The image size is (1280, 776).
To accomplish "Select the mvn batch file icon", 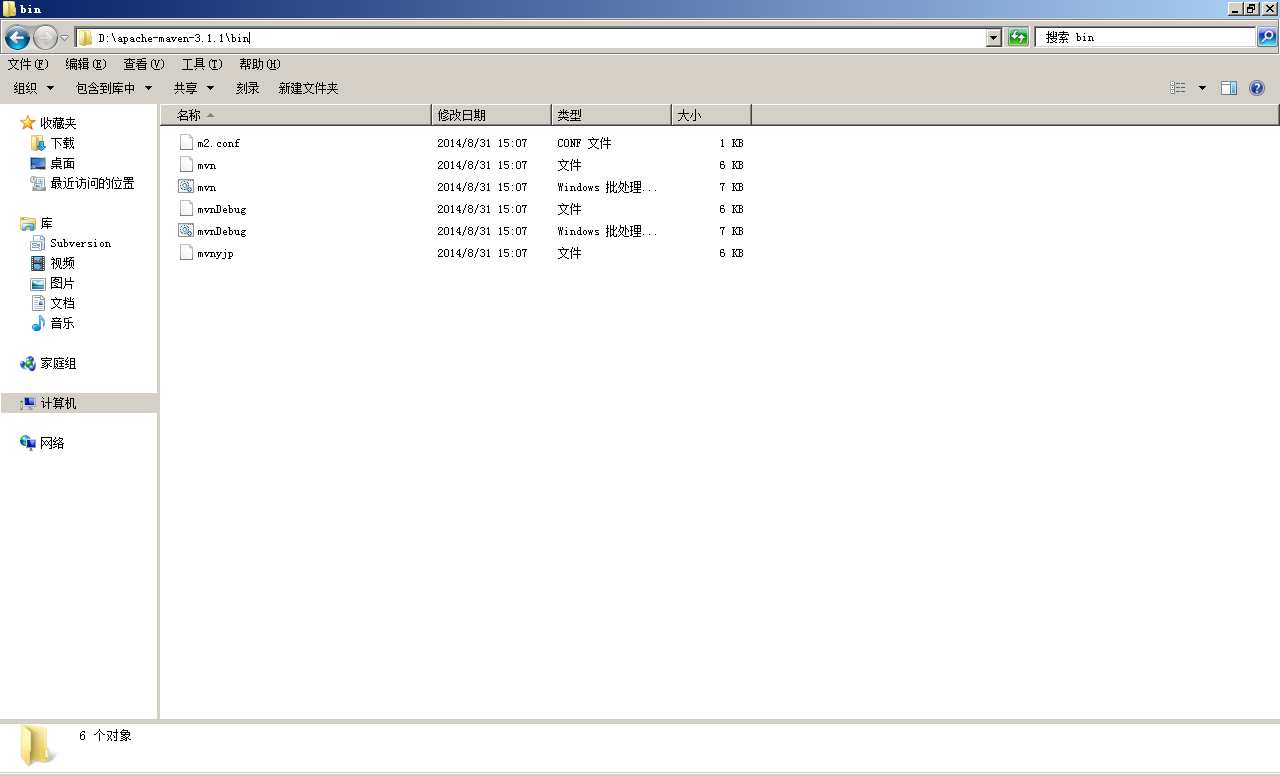I will pyautogui.click(x=185, y=187).
